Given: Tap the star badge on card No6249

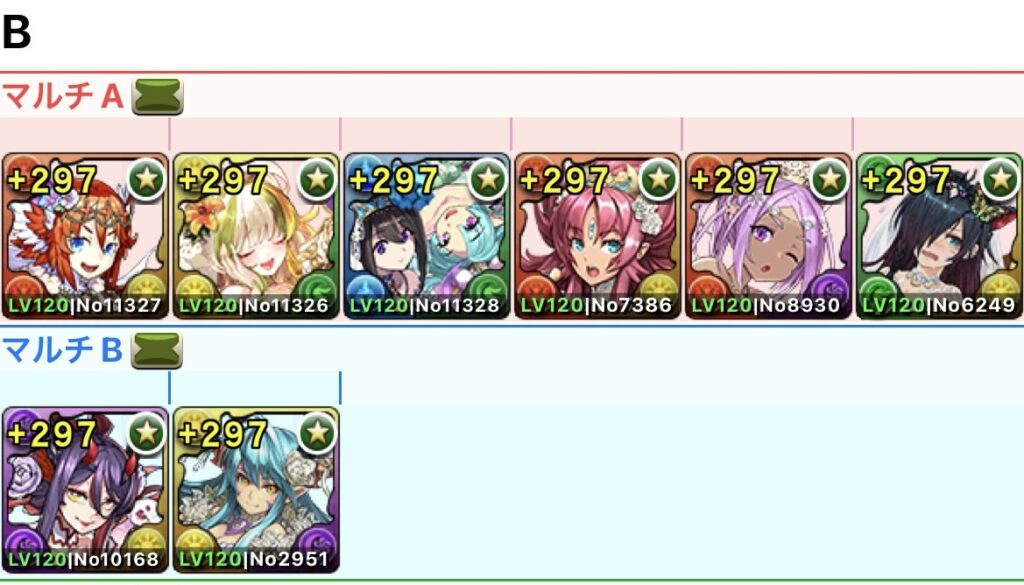Looking at the screenshot, I should point(1001,178).
